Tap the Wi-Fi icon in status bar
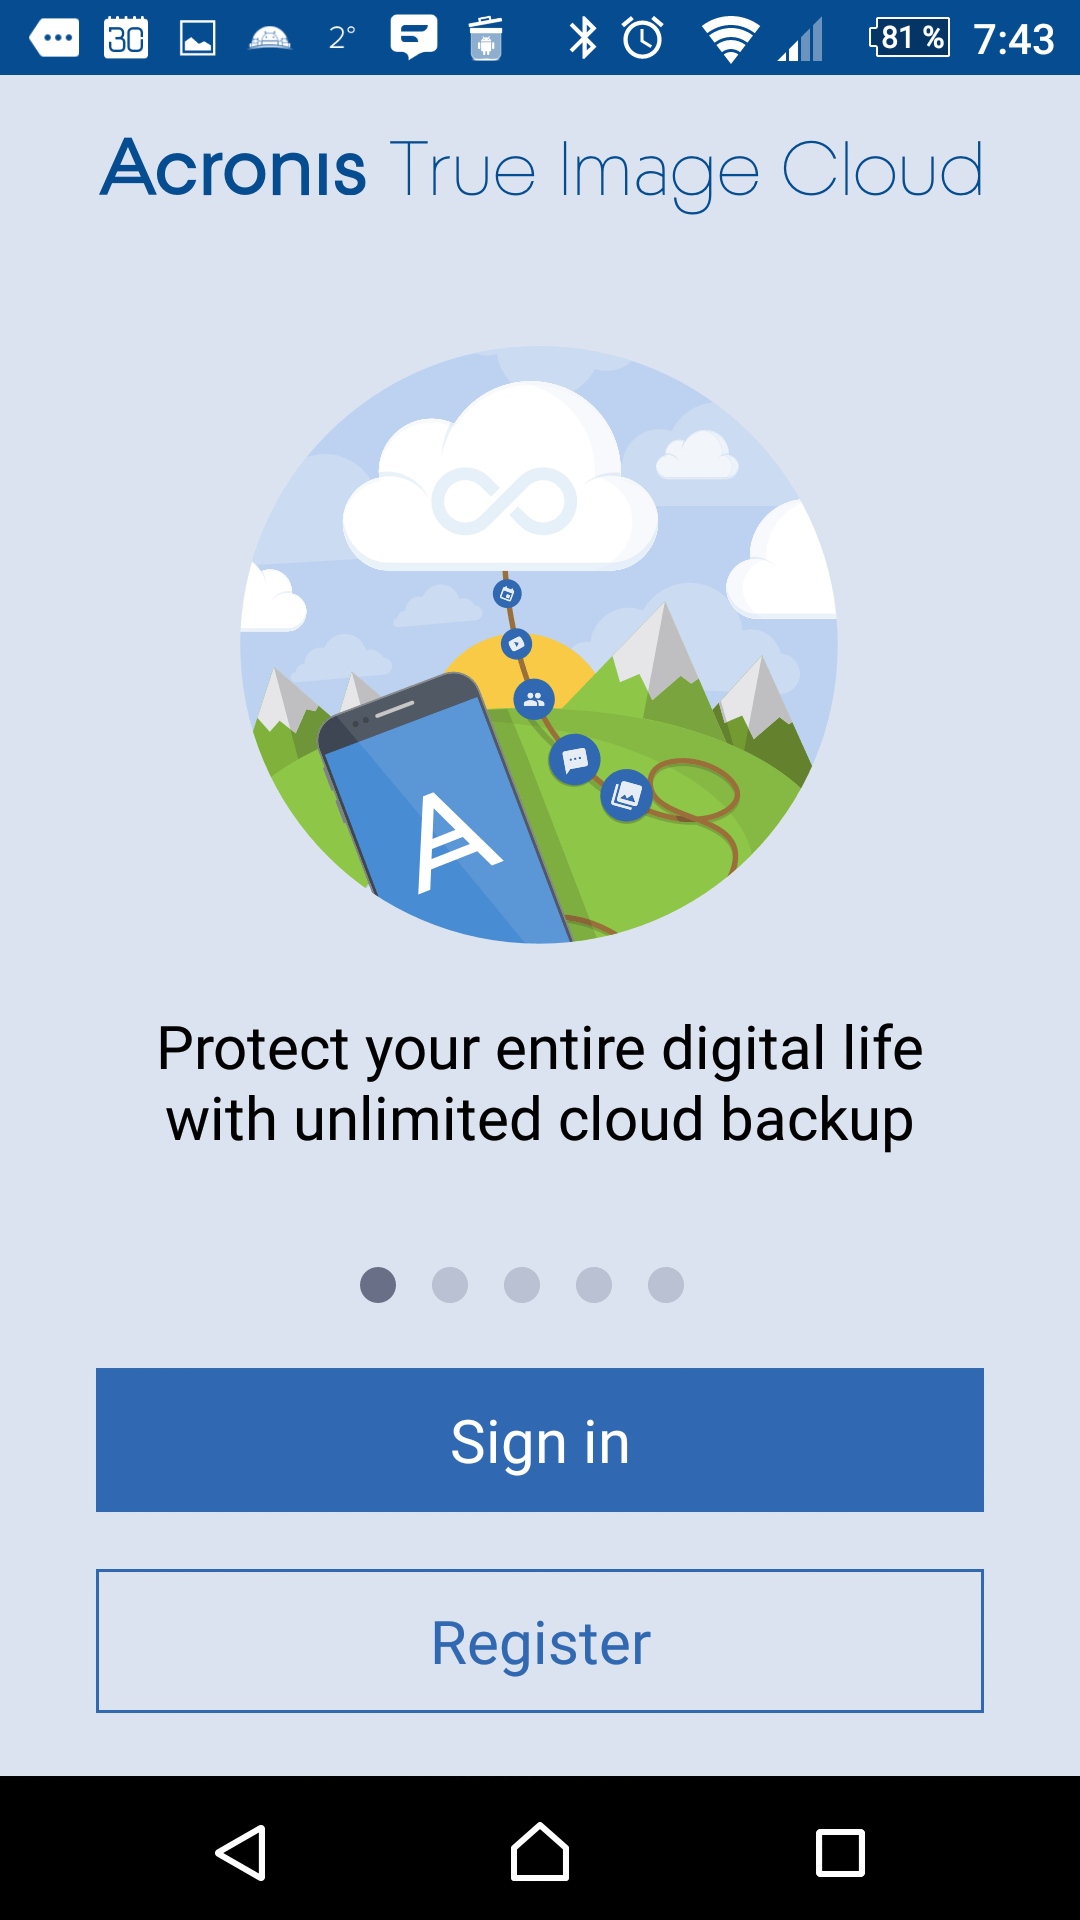 point(730,40)
